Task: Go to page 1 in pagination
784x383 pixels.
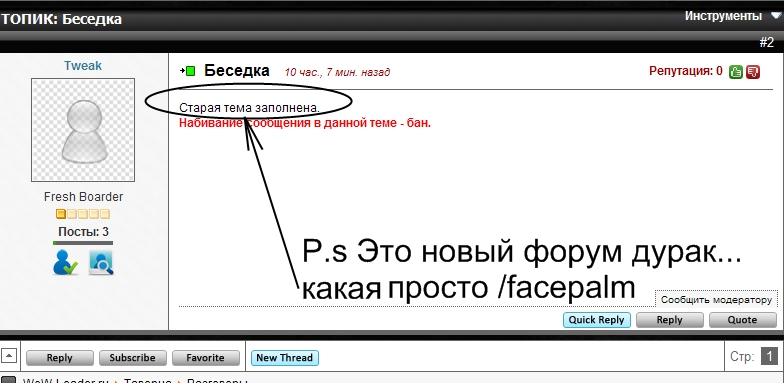Action: (770, 357)
